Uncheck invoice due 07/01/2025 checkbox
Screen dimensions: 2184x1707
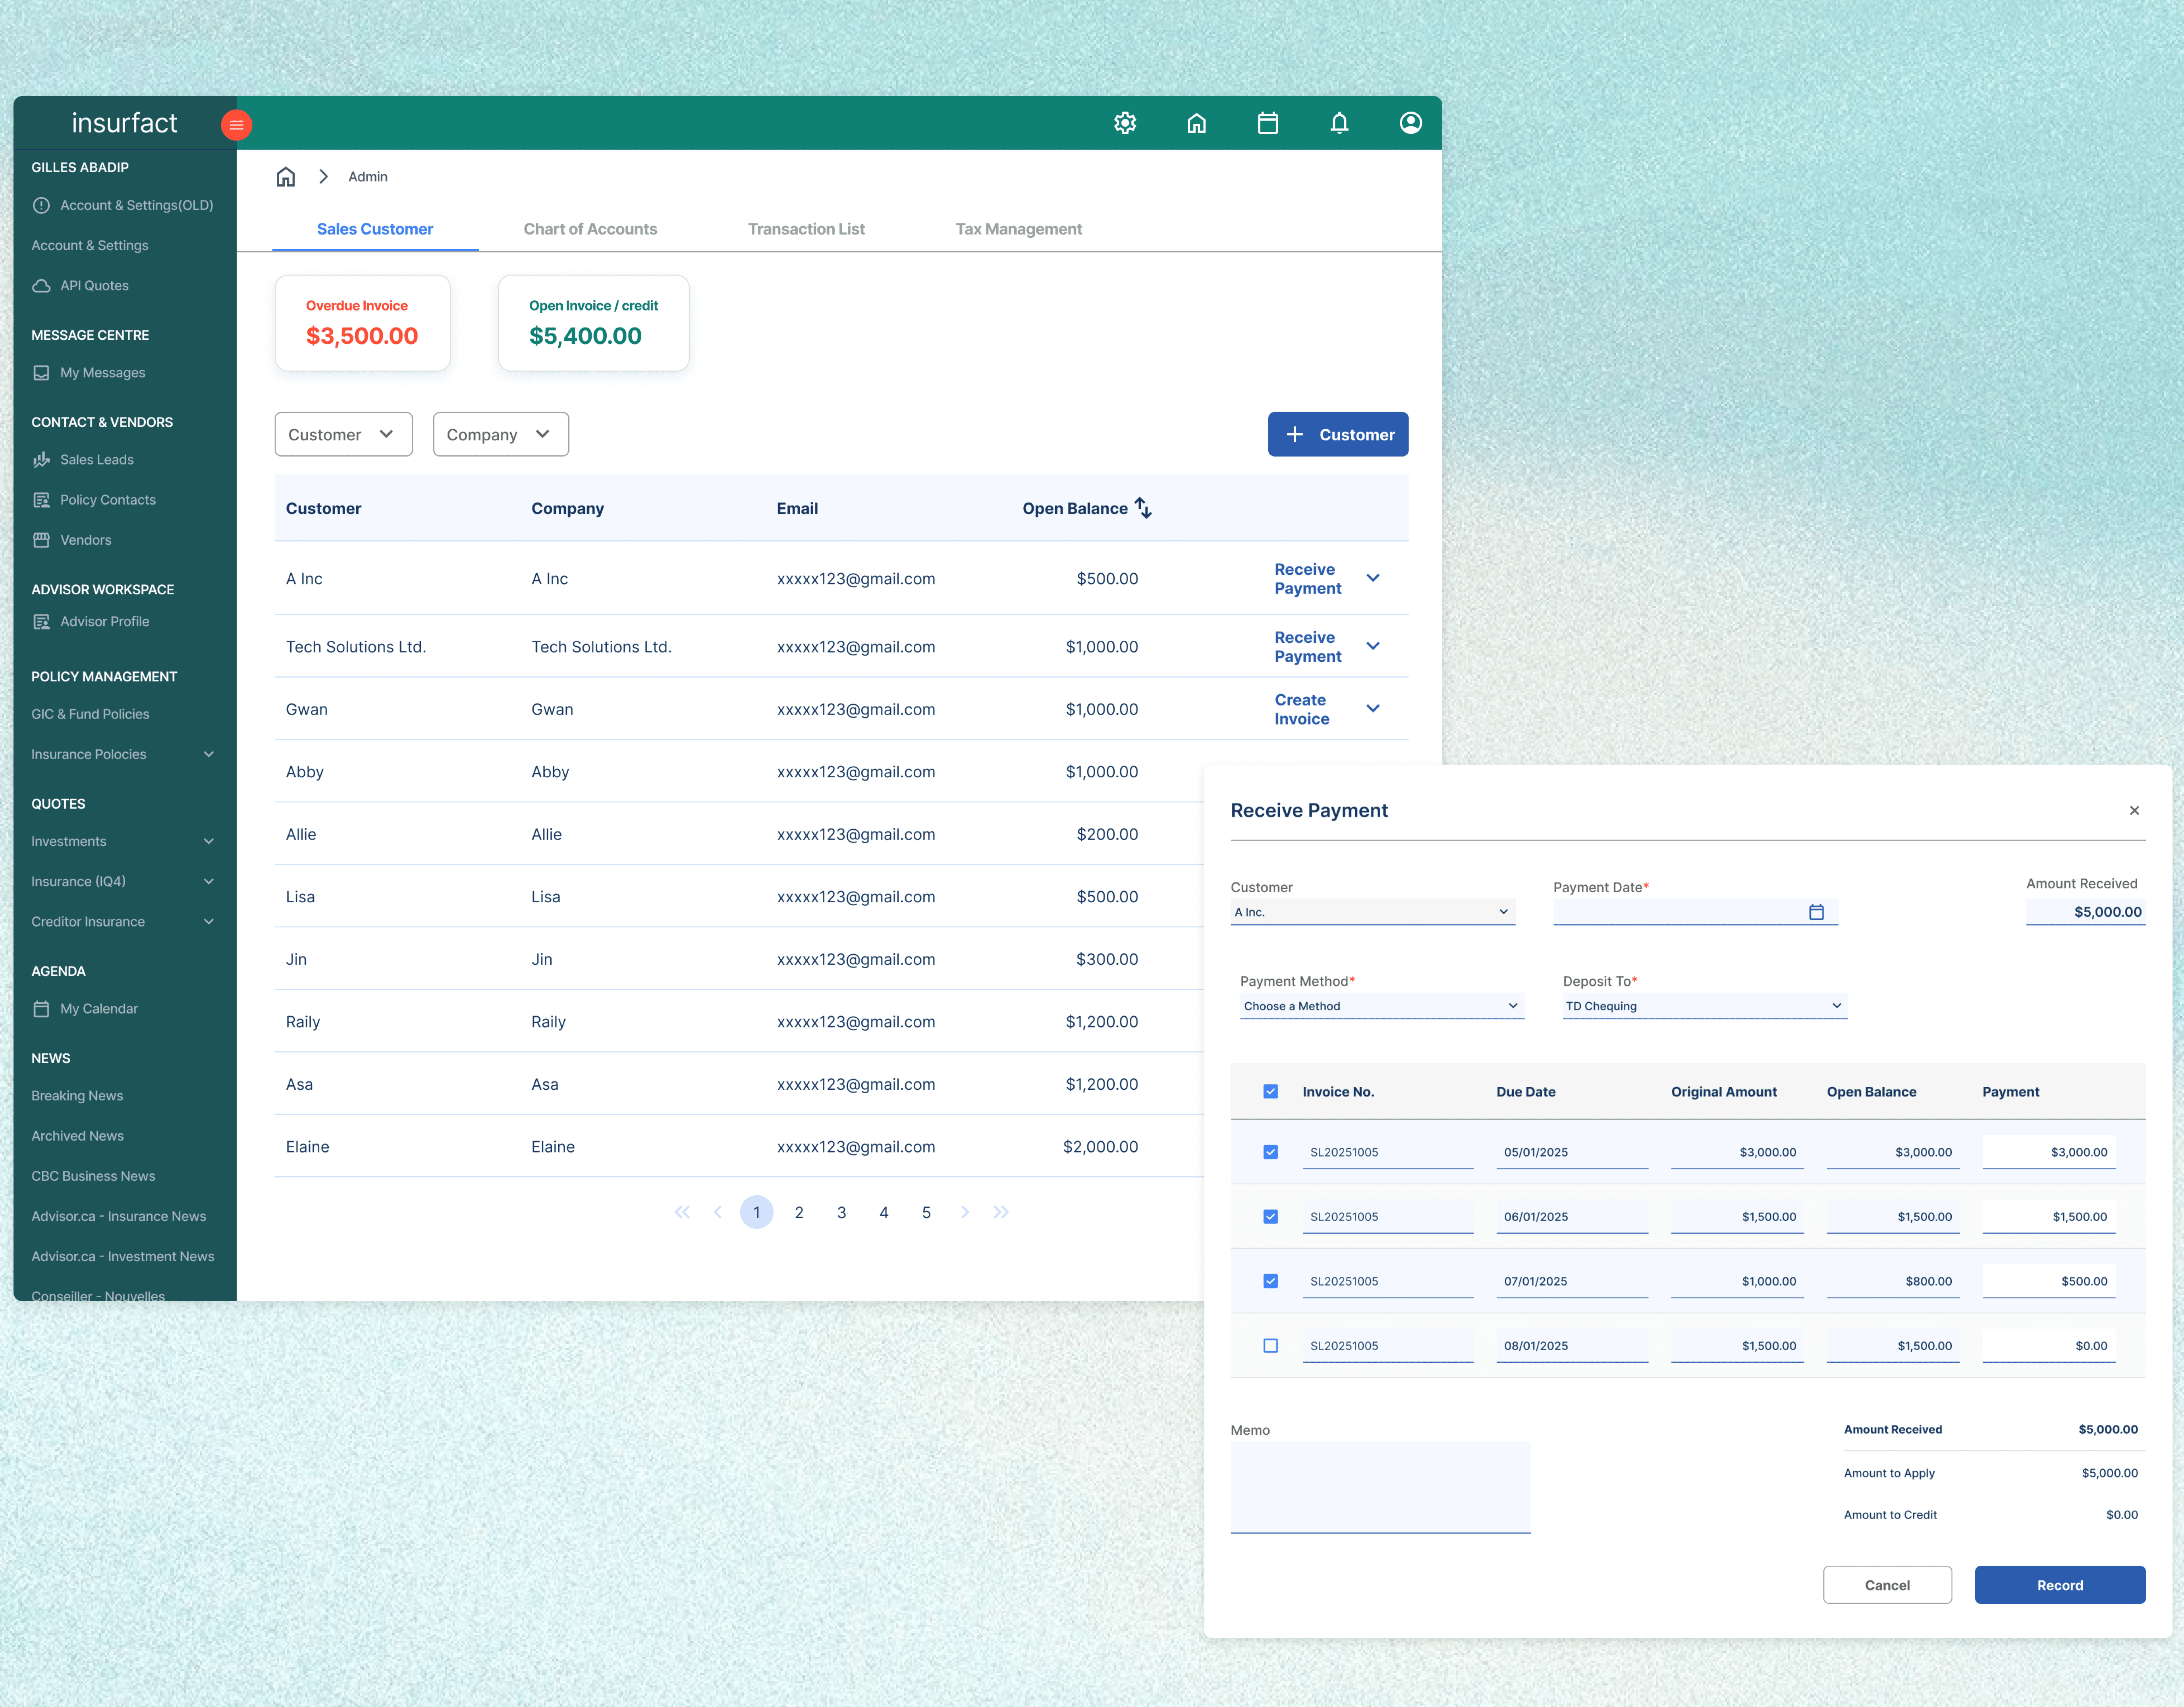pos(1270,1281)
